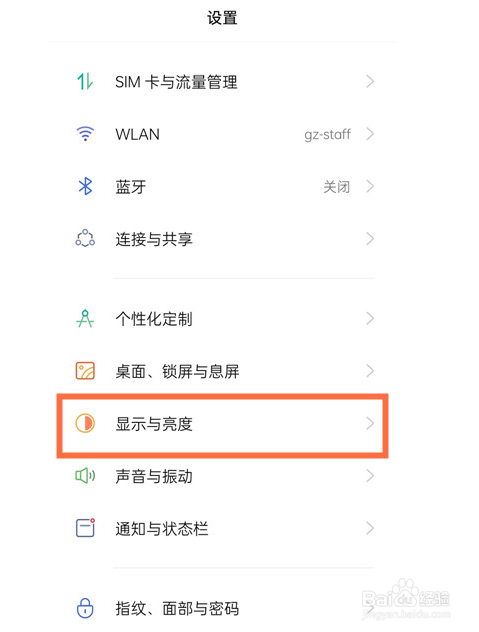Tap the 设置 page title
This screenshot has width=479, height=632.
[222, 18]
